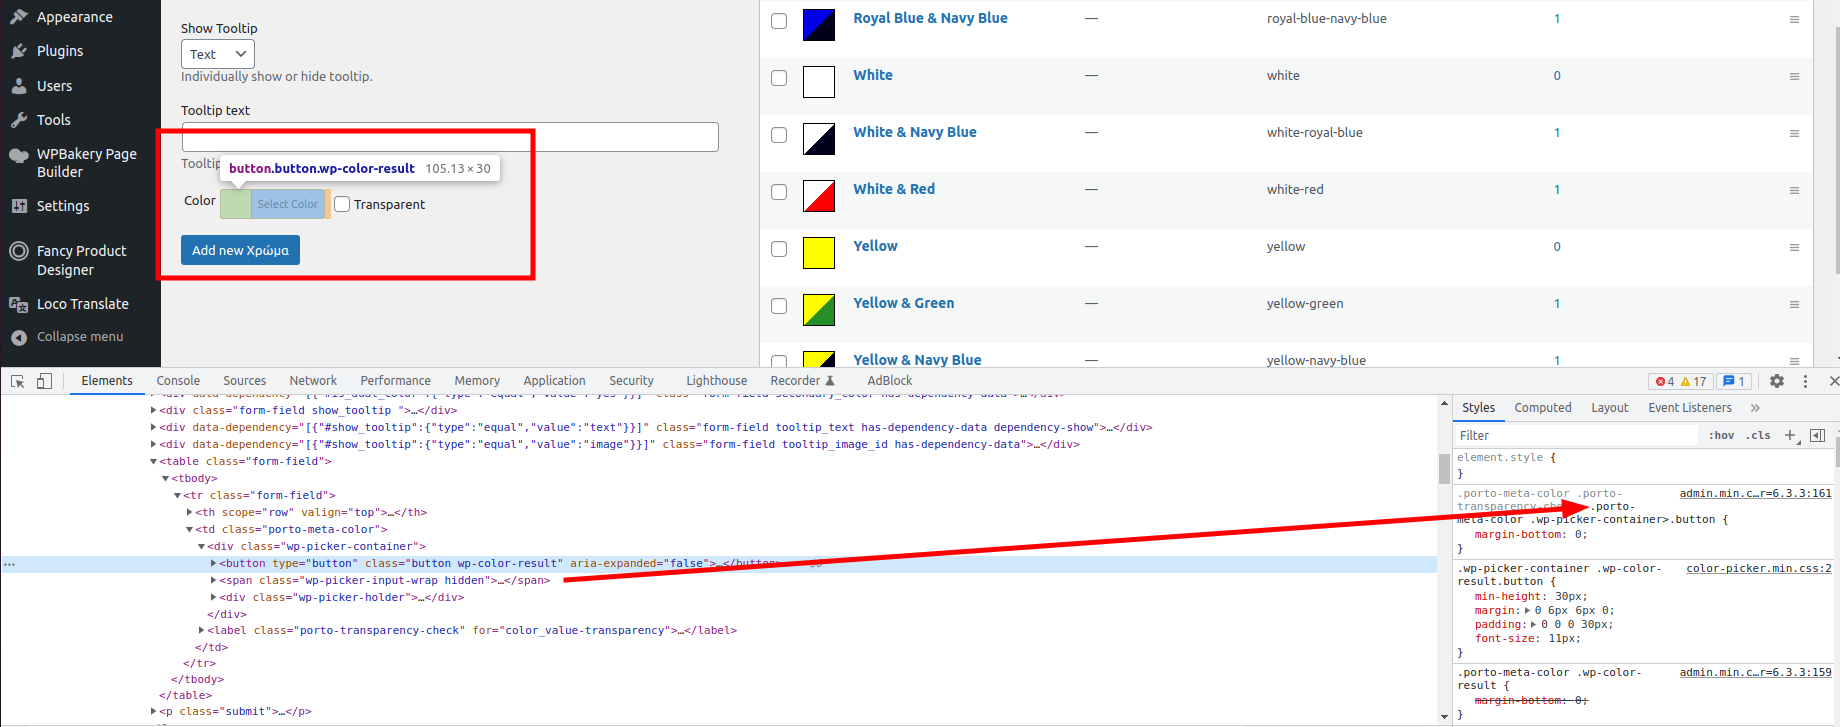
Task: Toggle the :hov element state button
Action: coord(1721,436)
